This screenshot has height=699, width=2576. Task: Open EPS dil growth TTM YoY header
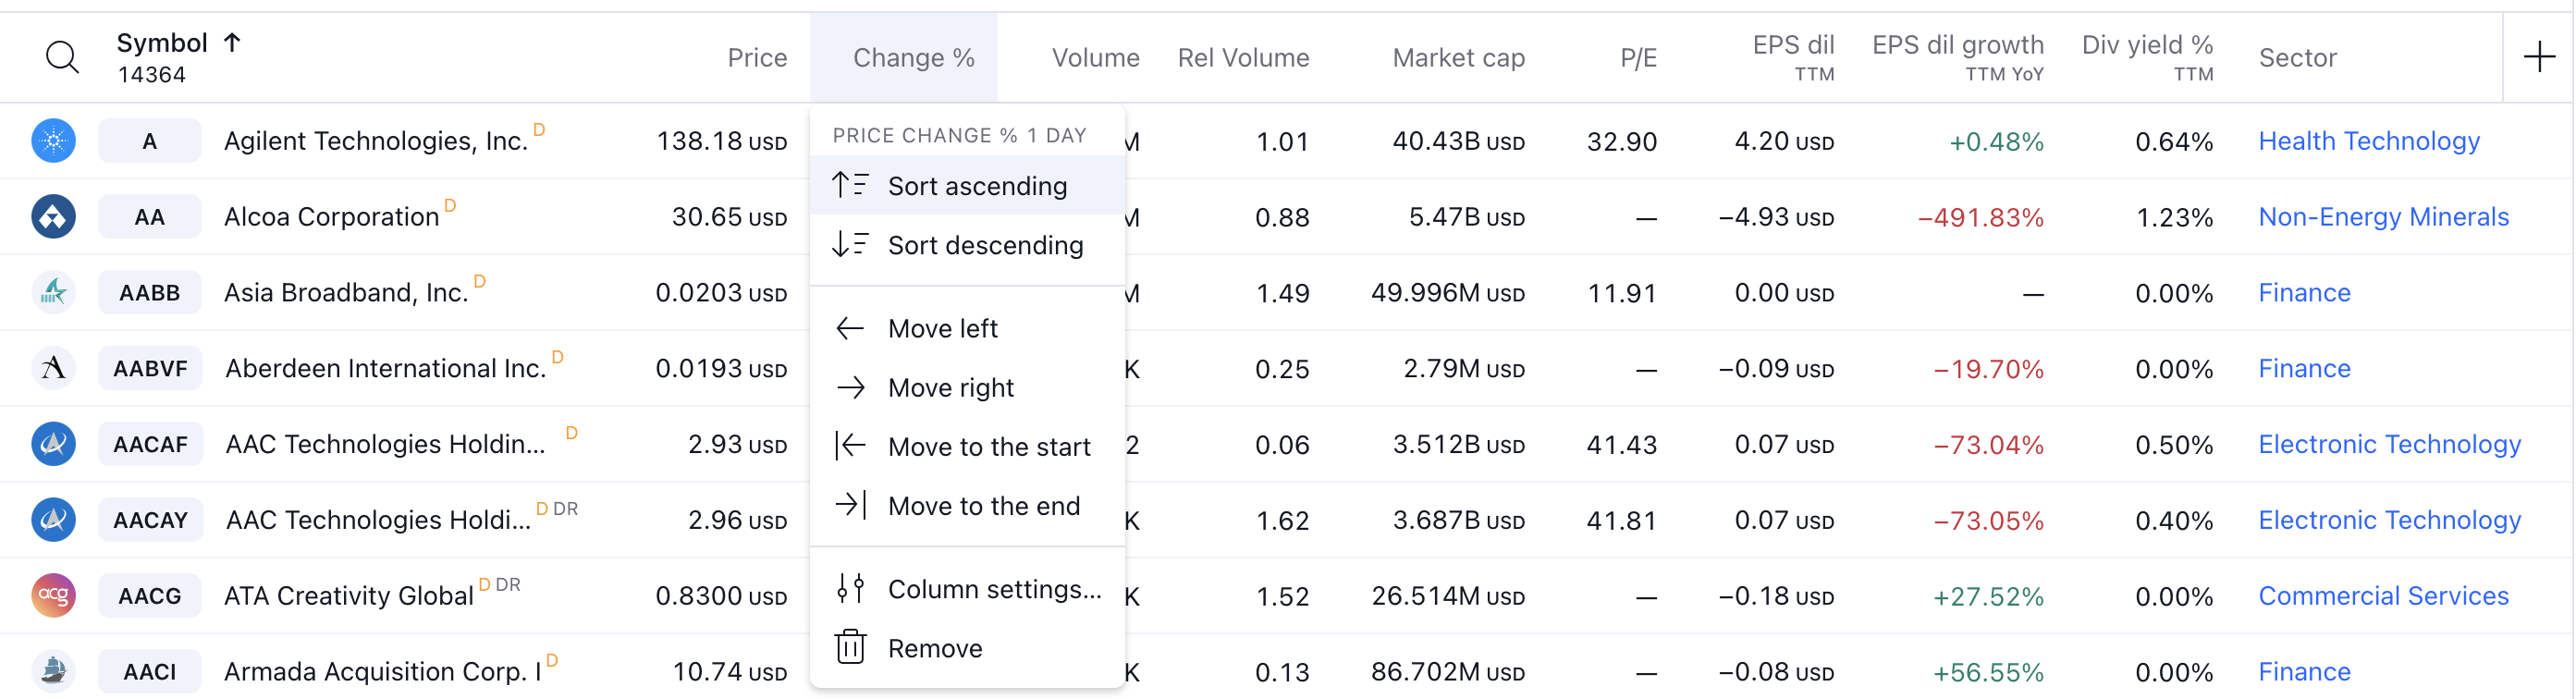(1957, 58)
